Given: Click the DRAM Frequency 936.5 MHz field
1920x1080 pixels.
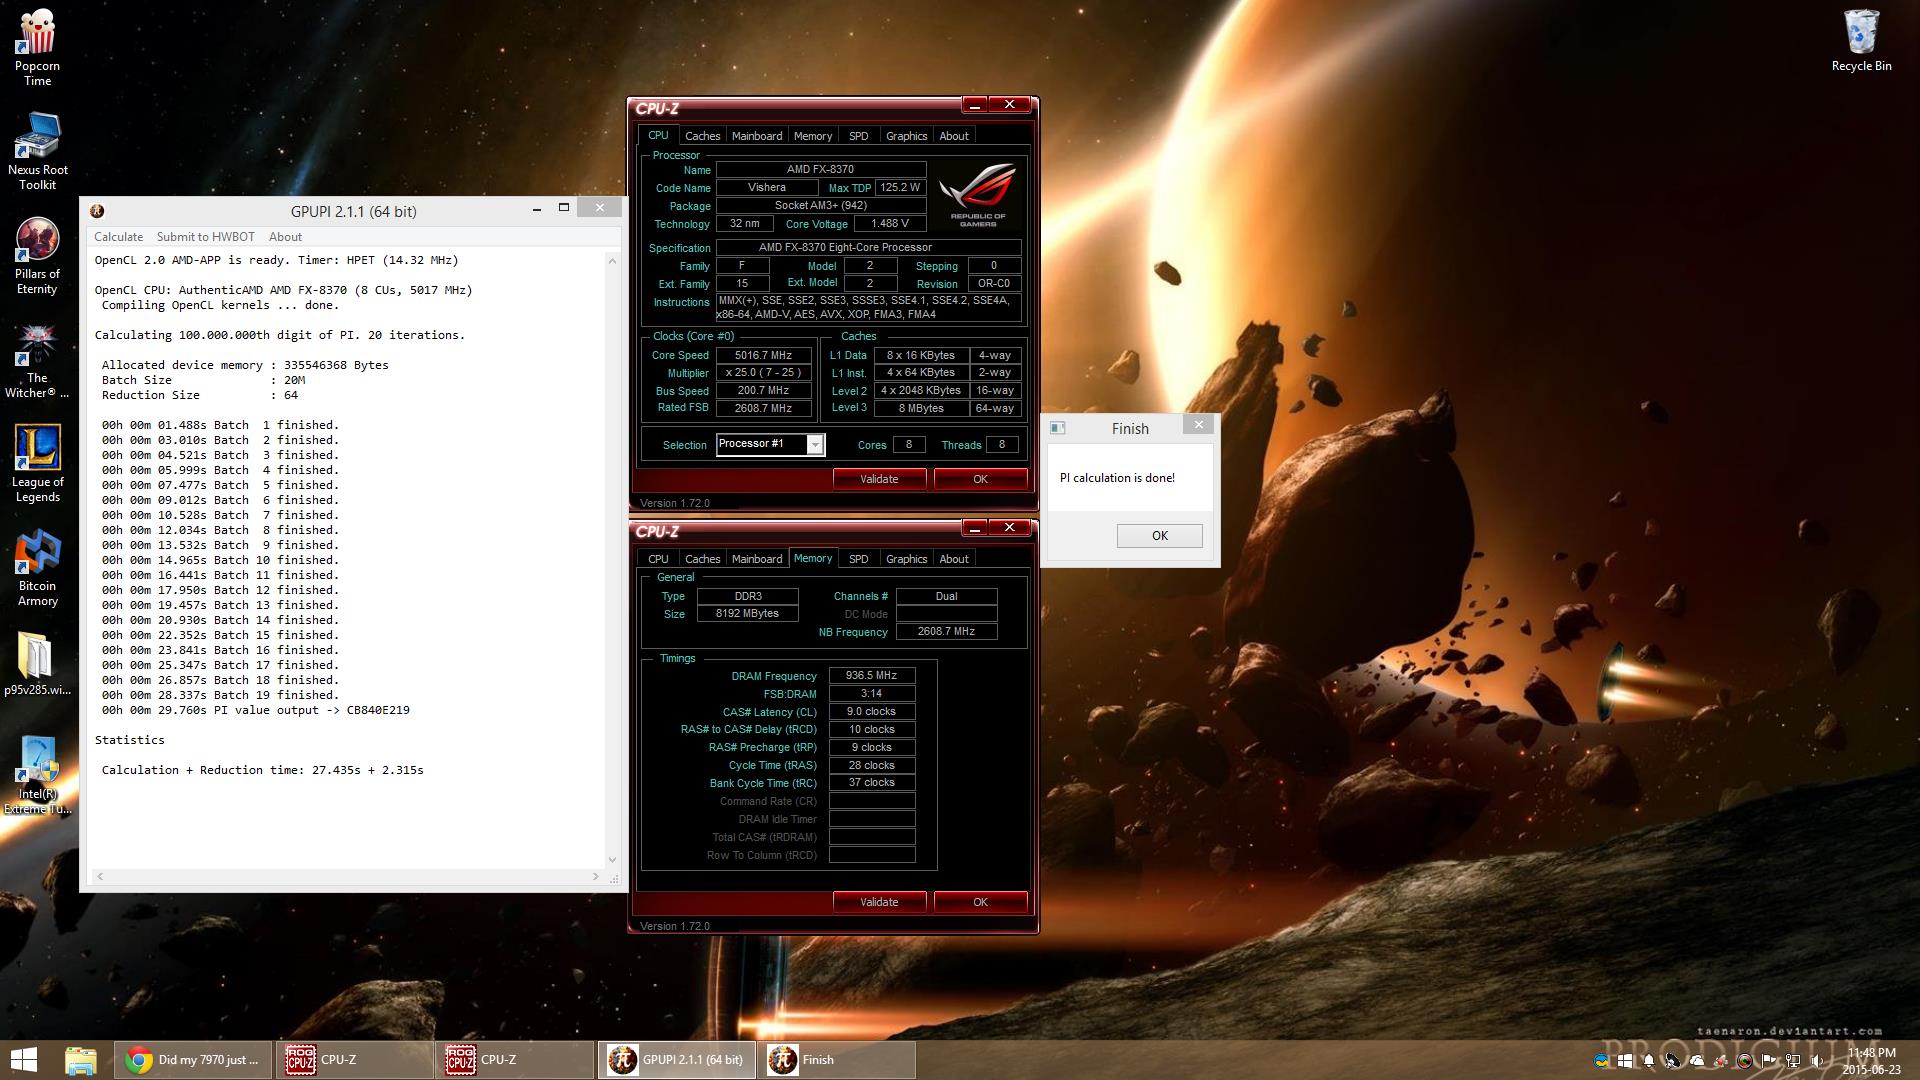Looking at the screenshot, I should coord(871,676).
